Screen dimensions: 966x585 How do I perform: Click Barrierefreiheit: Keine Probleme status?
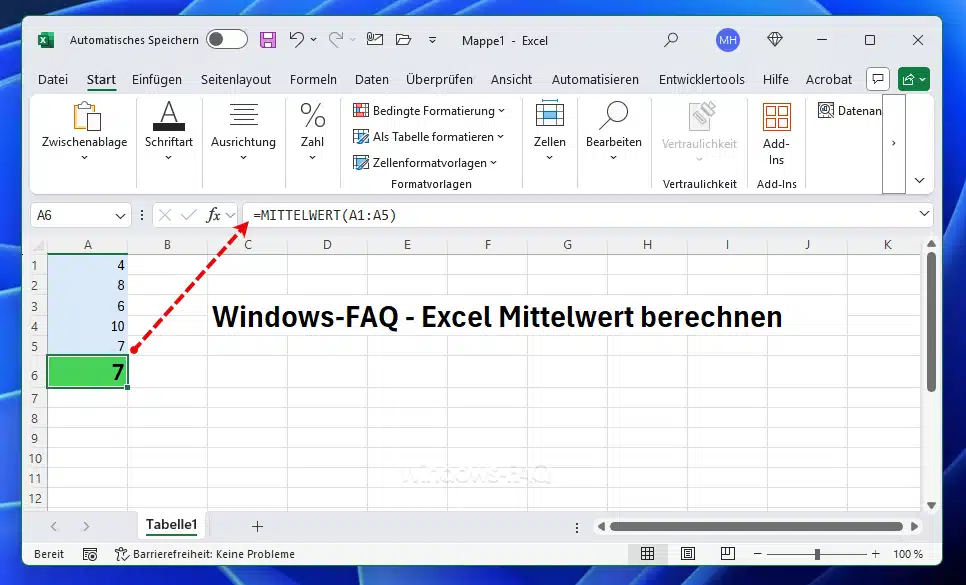(205, 554)
